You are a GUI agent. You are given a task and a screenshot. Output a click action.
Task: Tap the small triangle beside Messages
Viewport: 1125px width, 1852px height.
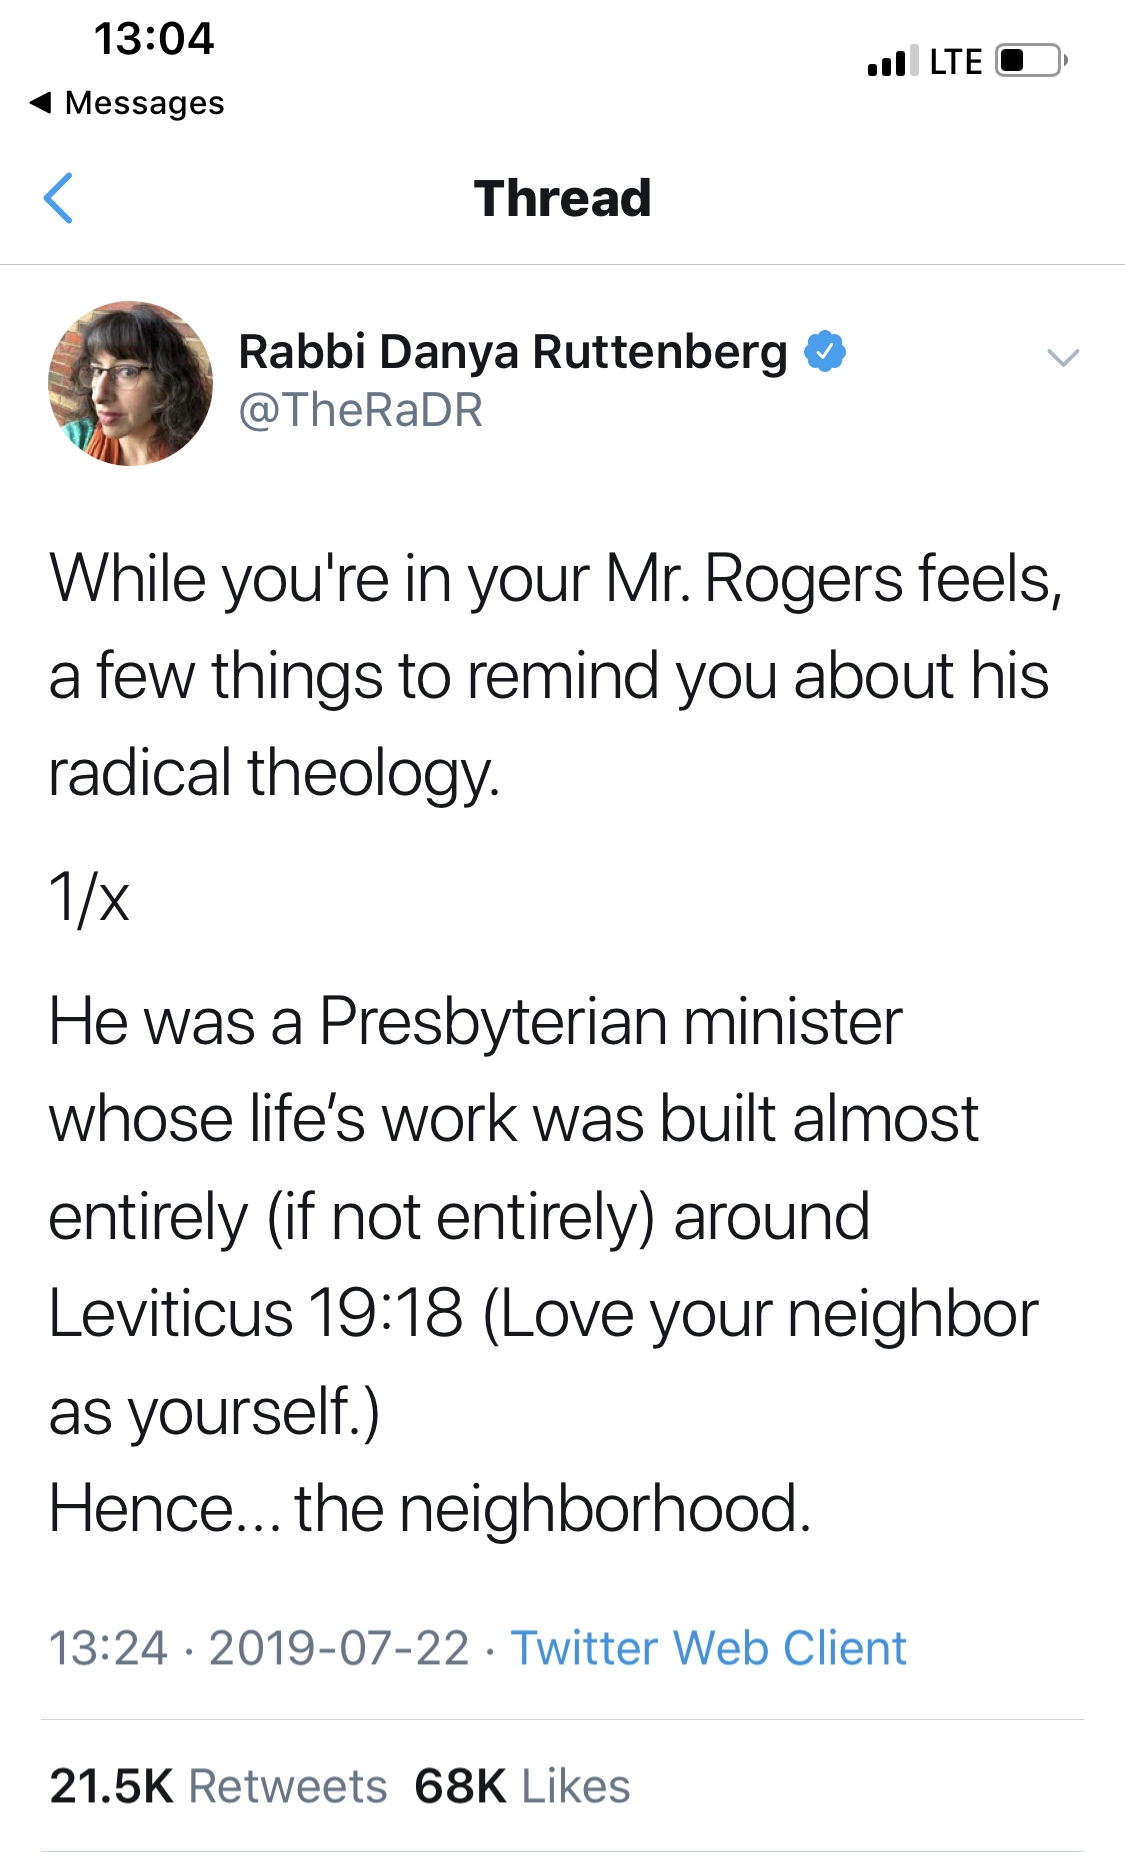click(41, 102)
